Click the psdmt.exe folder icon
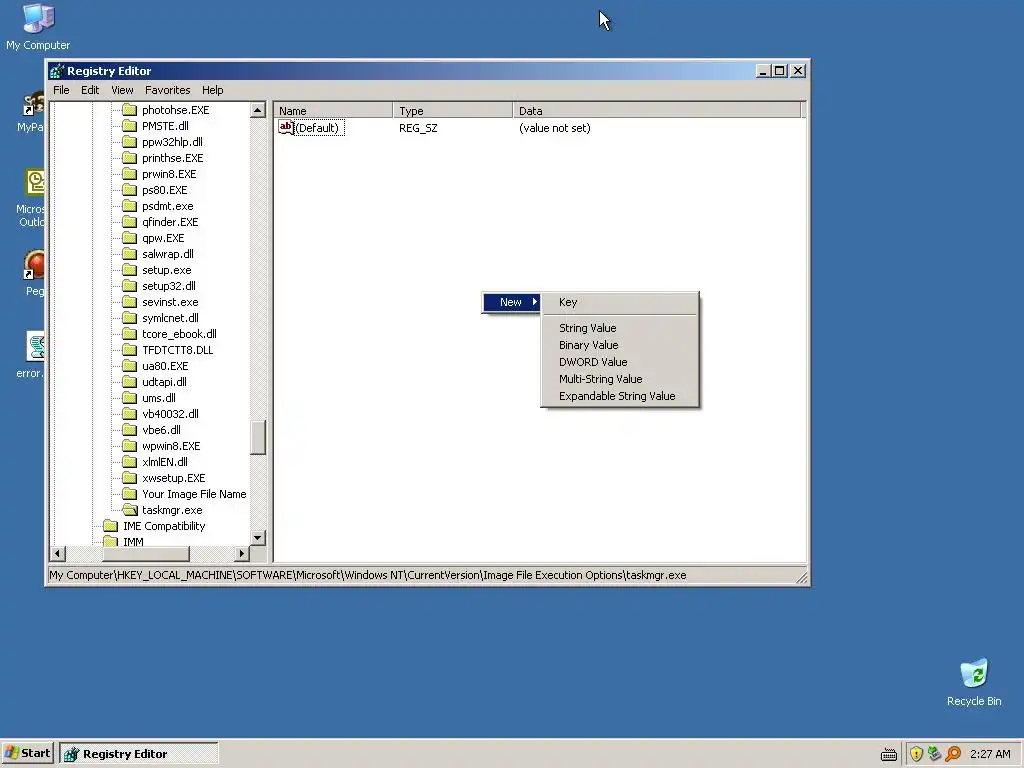 (x=130, y=206)
